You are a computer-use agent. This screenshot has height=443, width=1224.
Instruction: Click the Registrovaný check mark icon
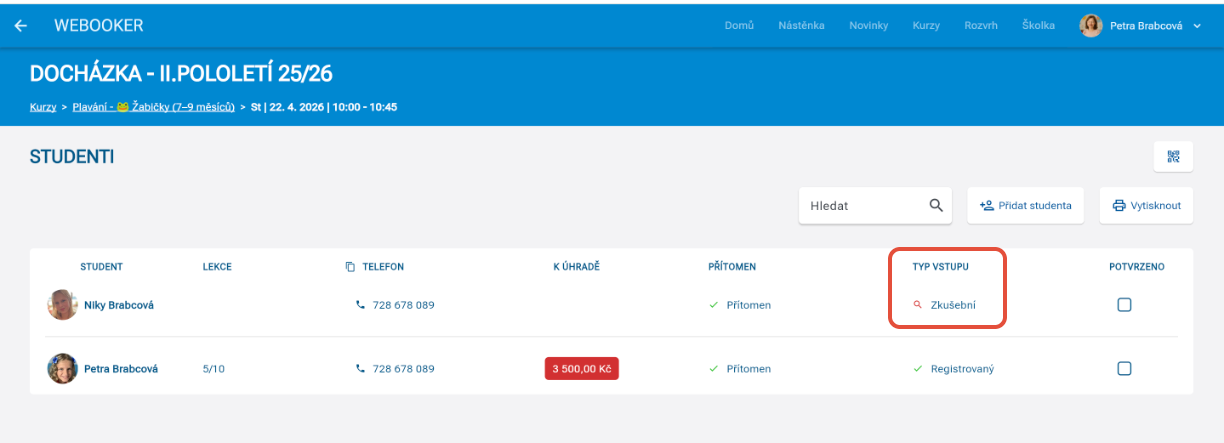point(918,369)
